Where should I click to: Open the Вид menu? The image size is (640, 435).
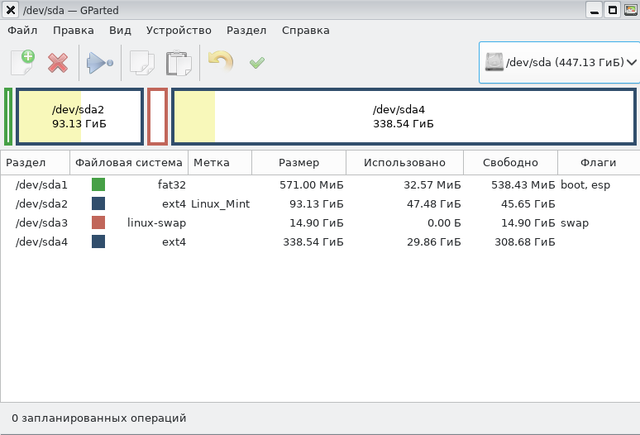120,31
